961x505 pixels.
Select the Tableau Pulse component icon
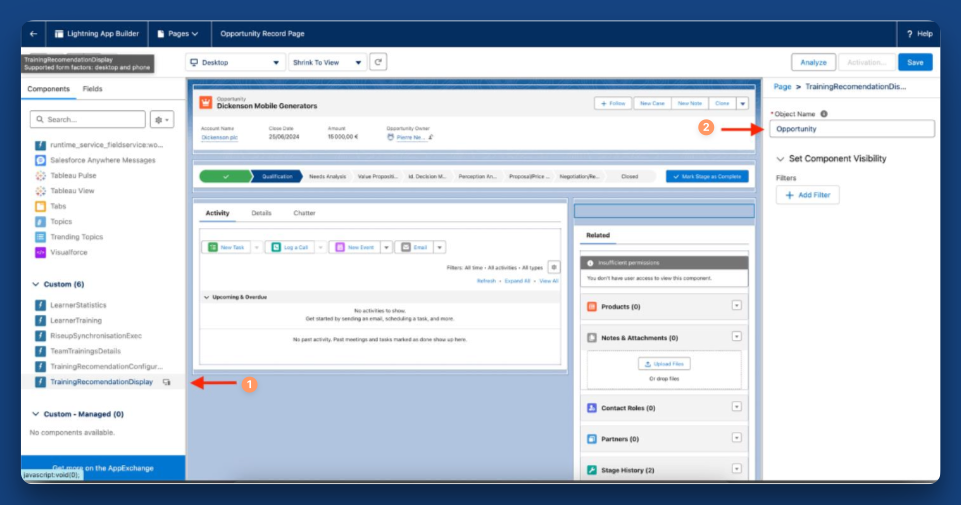coord(40,175)
